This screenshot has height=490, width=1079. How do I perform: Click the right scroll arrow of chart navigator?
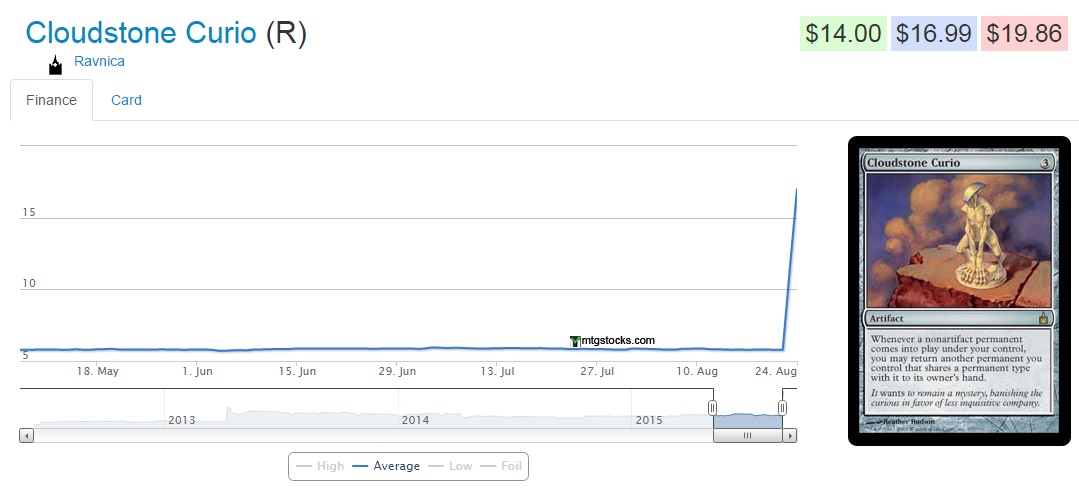tap(790, 436)
